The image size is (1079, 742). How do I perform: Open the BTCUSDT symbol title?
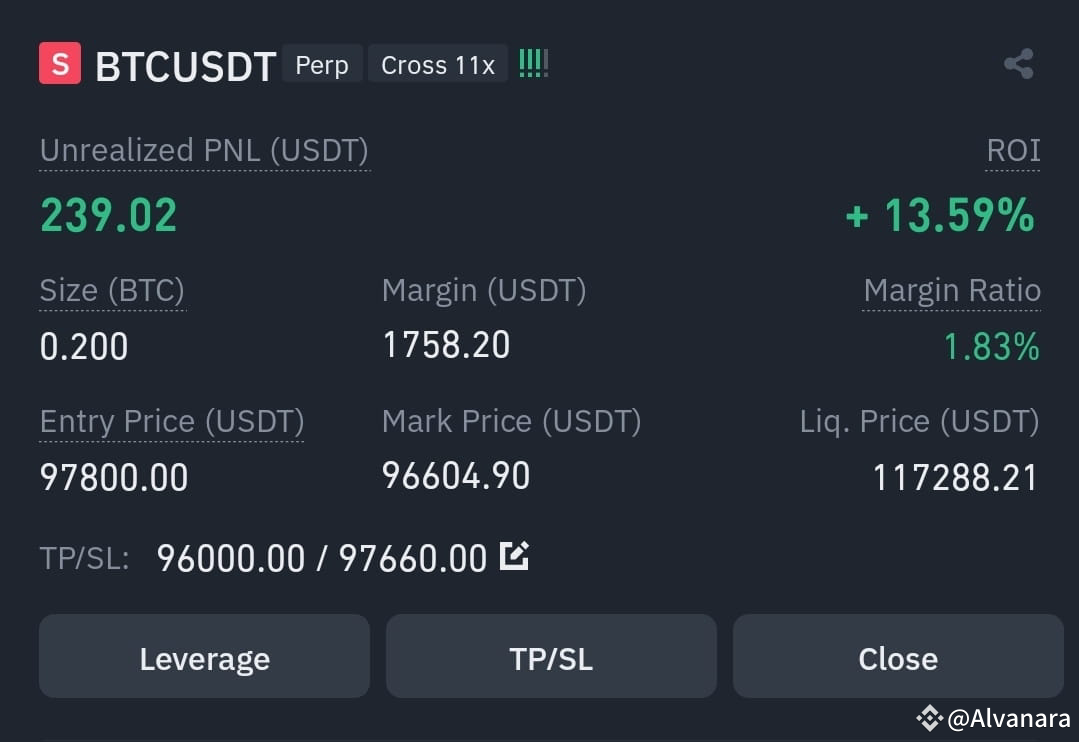(185, 66)
